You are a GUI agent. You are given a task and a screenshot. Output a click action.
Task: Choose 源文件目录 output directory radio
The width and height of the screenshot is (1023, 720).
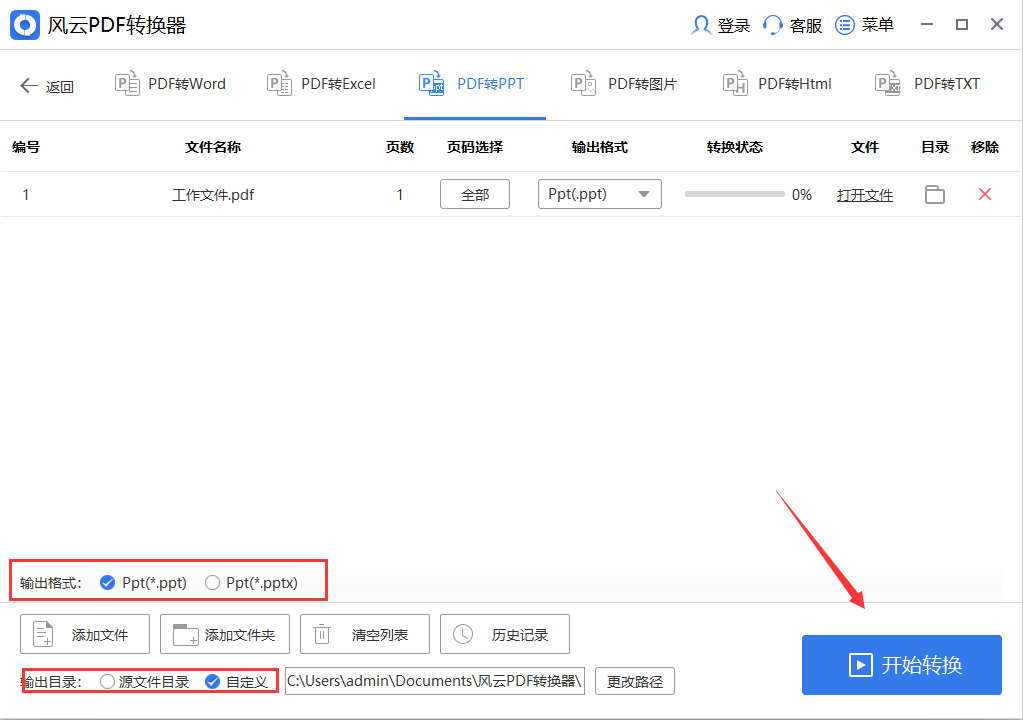[x=108, y=682]
